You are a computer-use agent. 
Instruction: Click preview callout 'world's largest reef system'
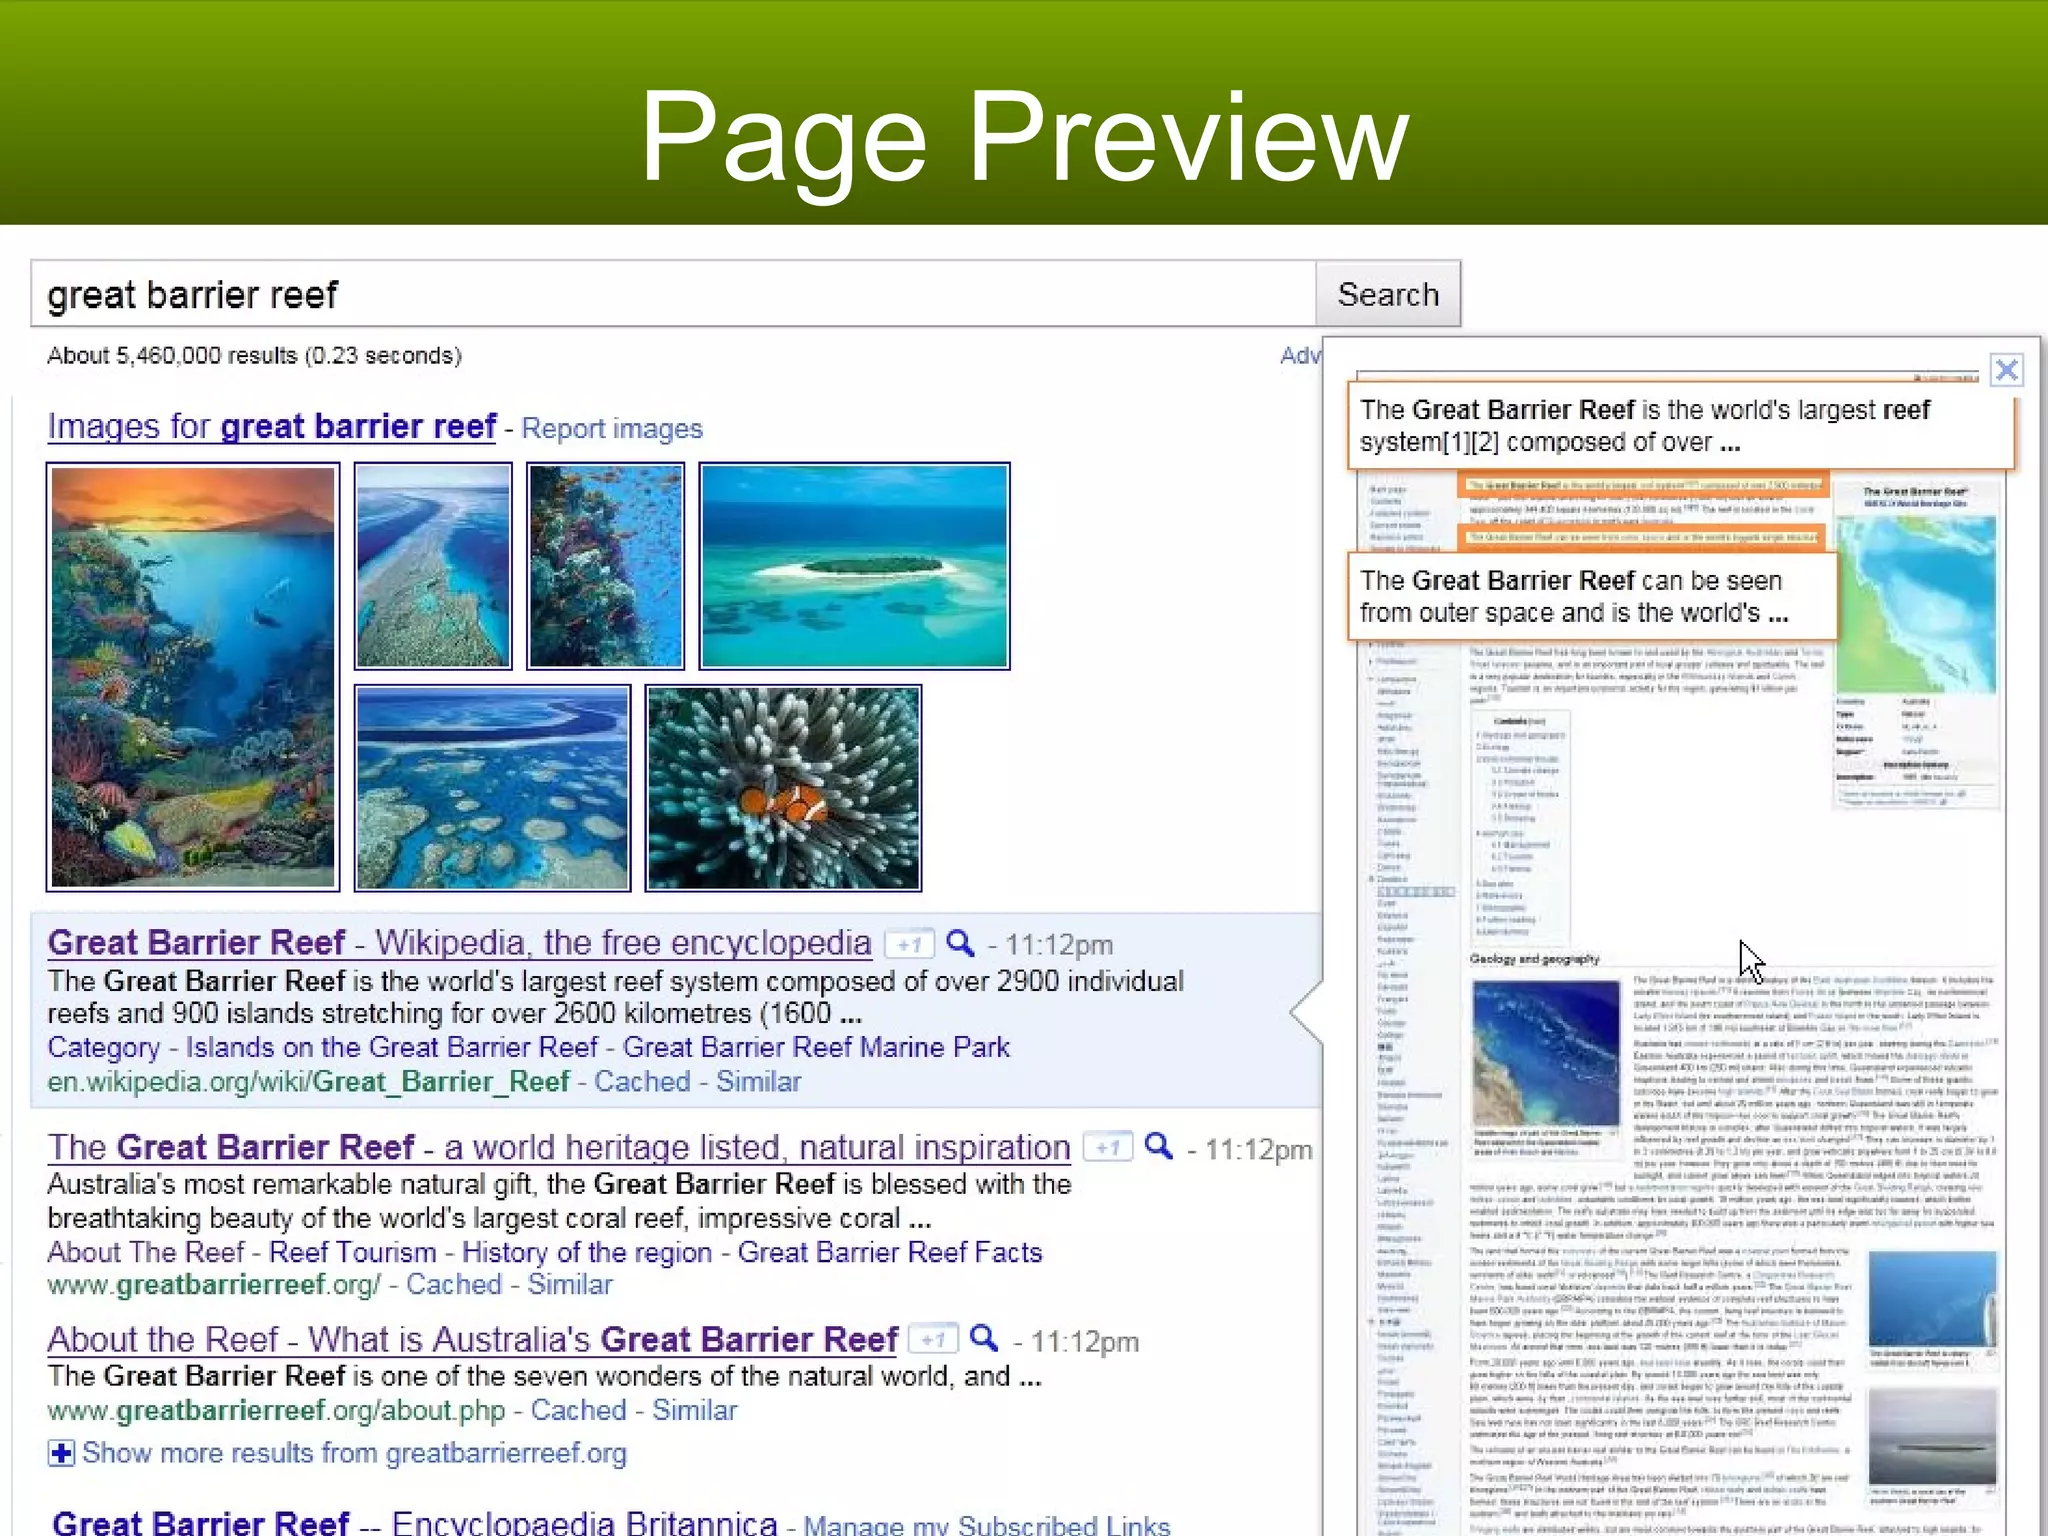(1681, 426)
